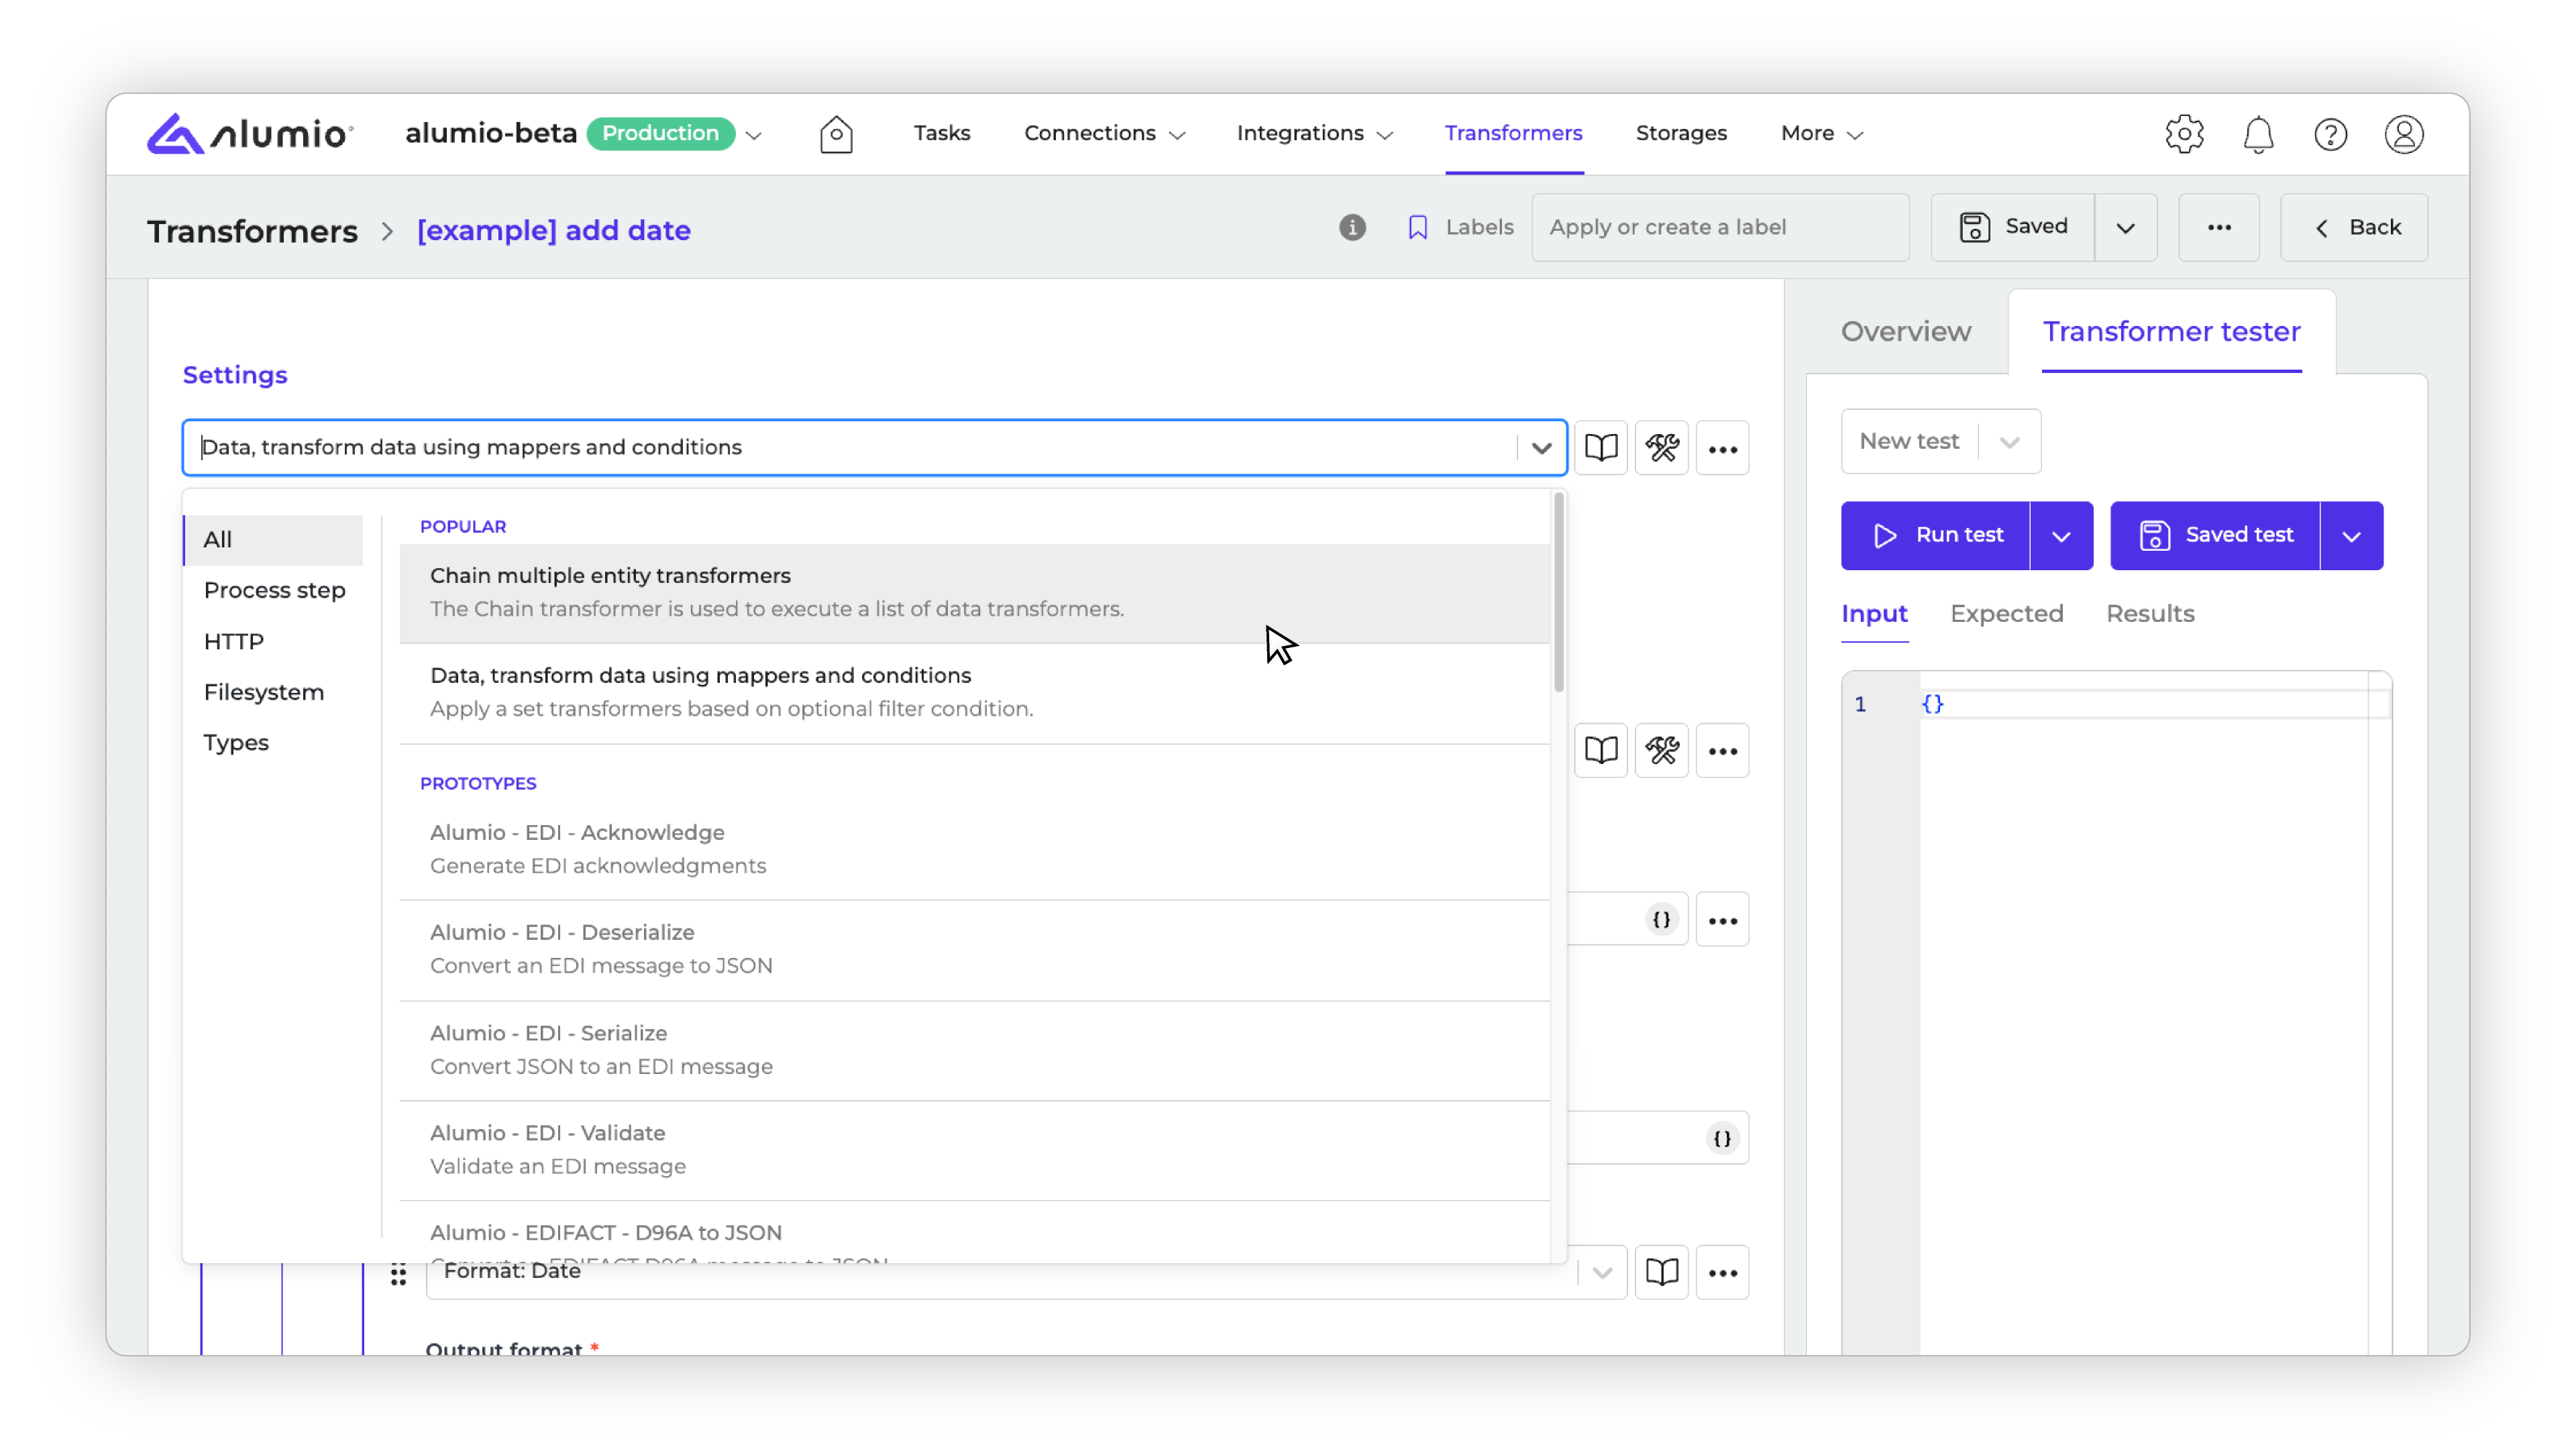Open the second row's documentation book icon

(x=1601, y=750)
